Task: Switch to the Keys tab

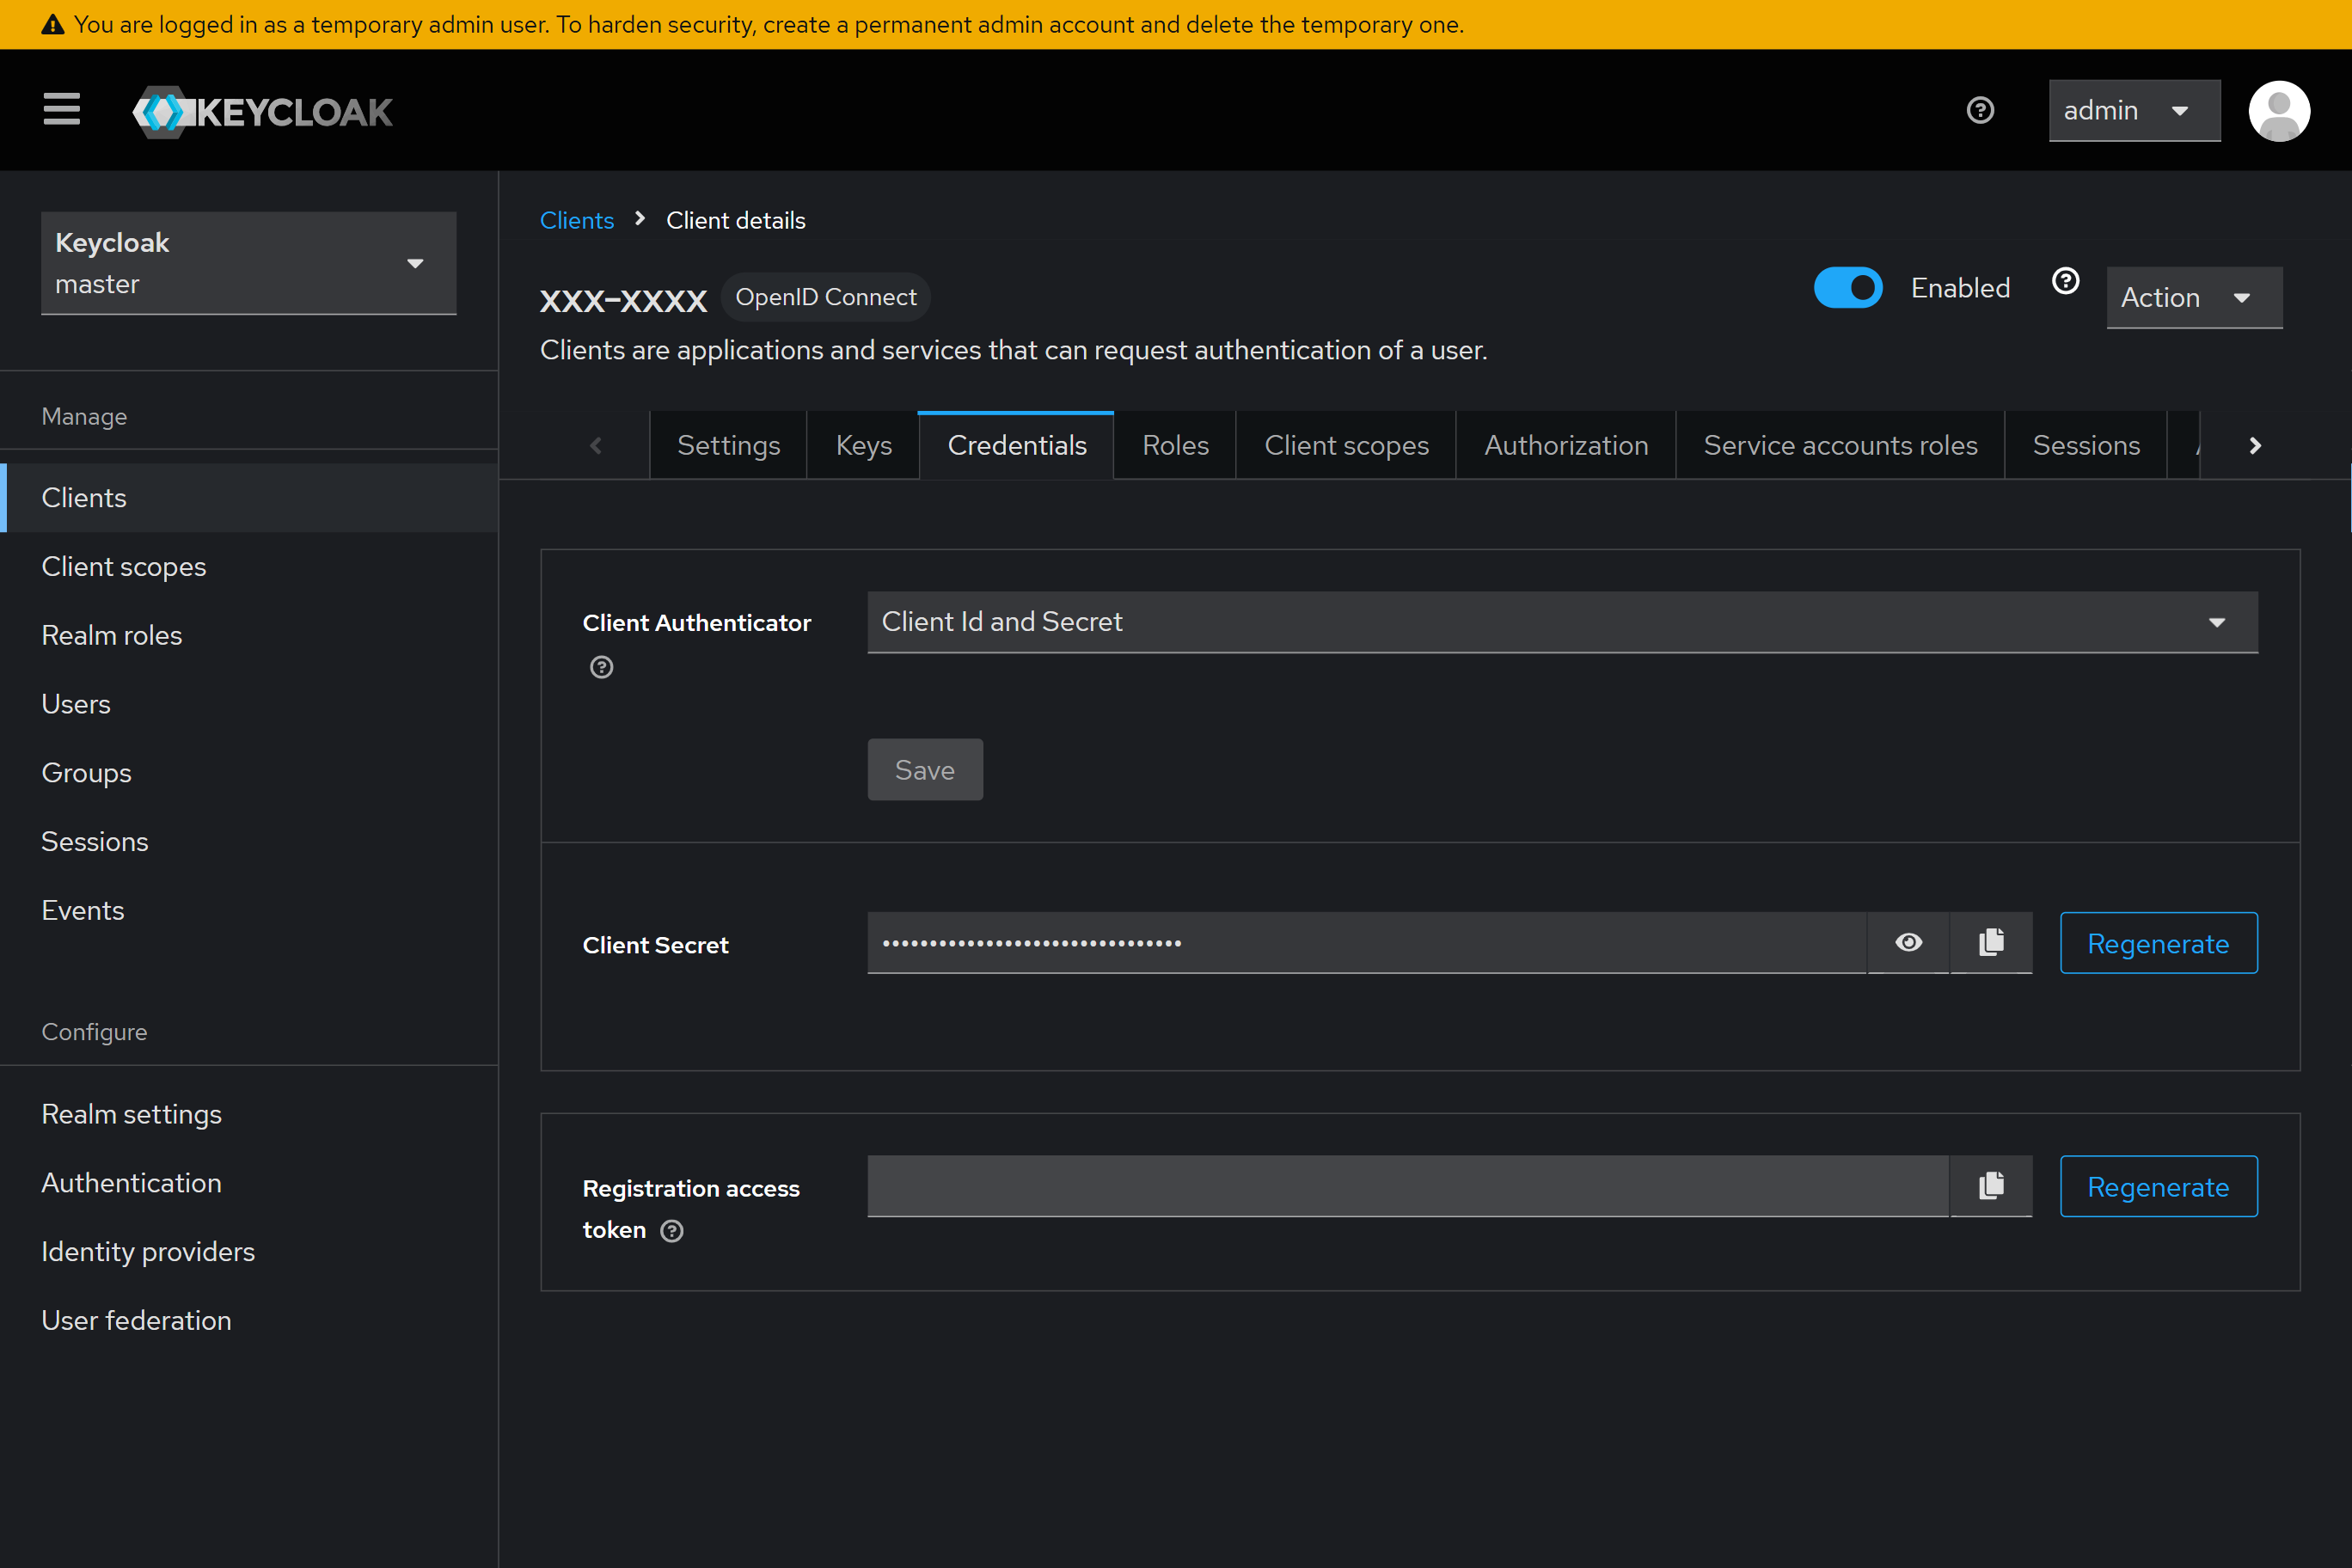Action: point(863,445)
